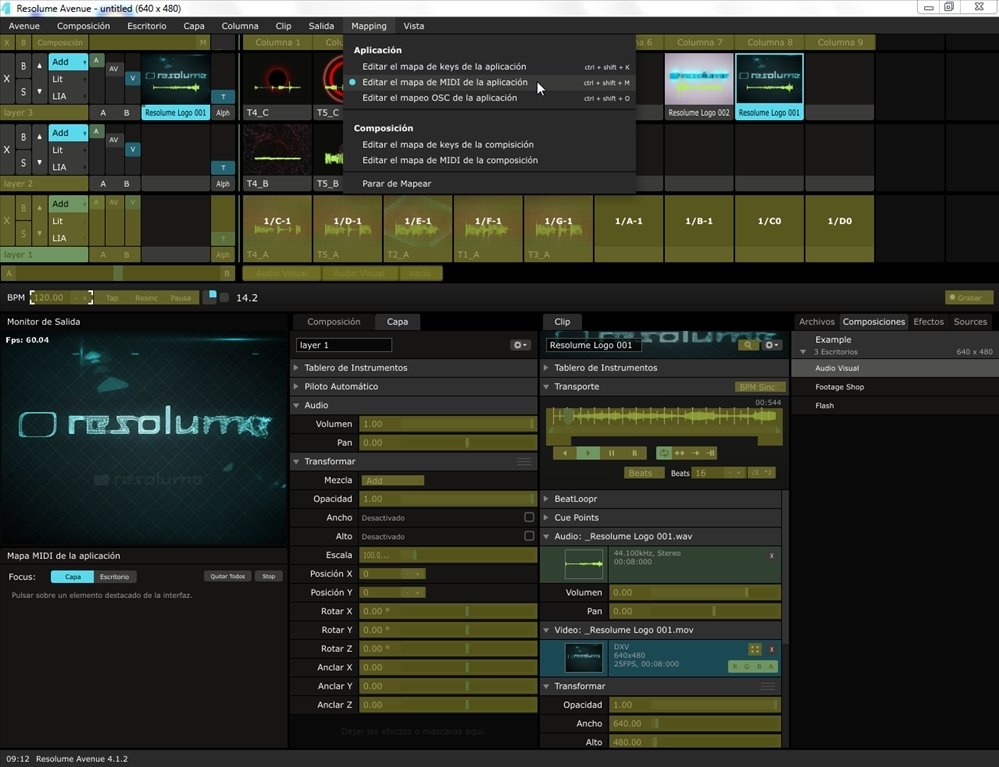999x767 pixels.
Task: Move layer 2 down with the arrow
Action: tap(40, 162)
